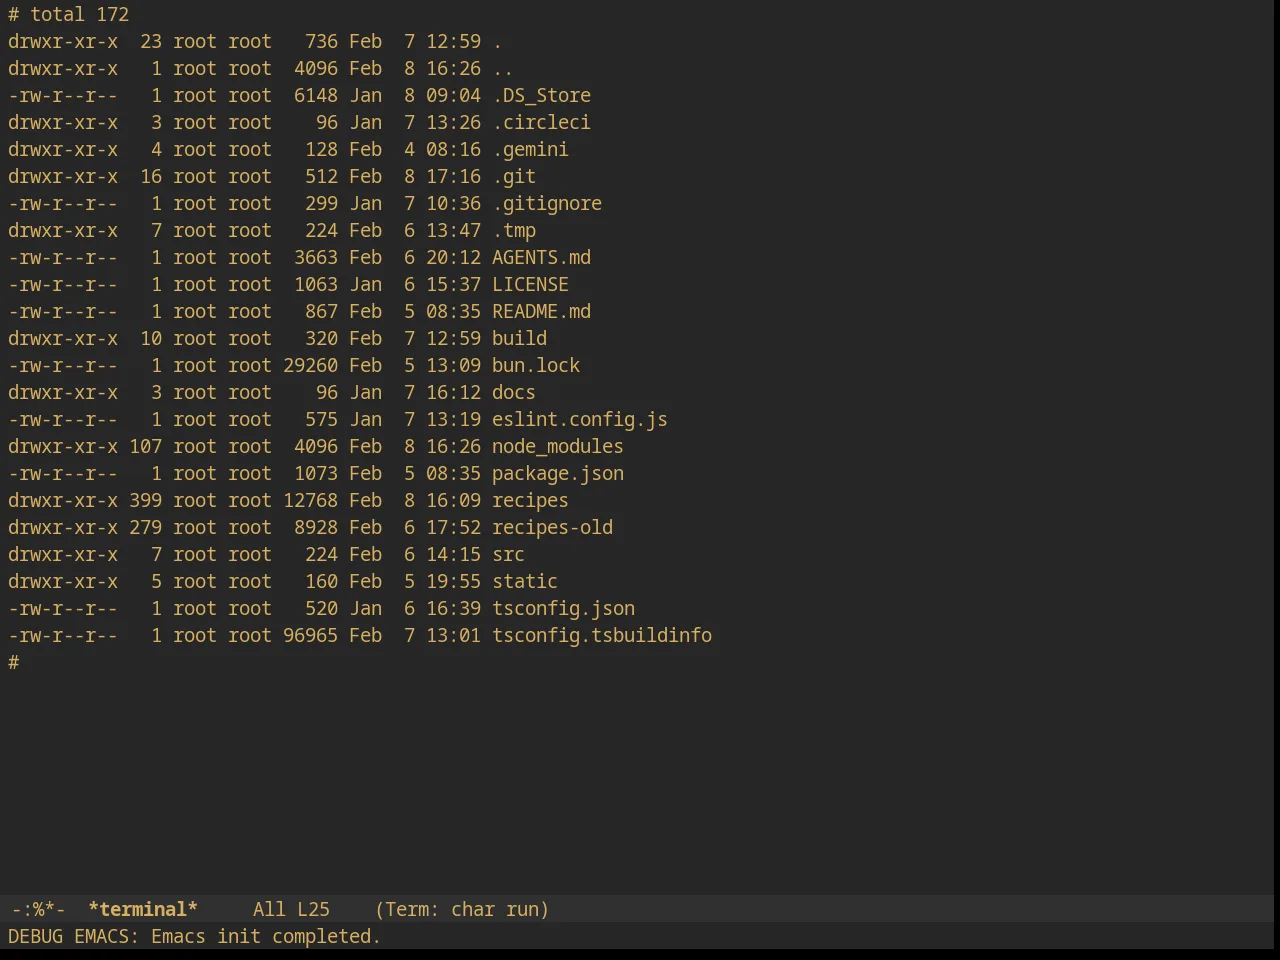Click the package.json file name
The height and width of the screenshot is (960, 1280).
pos(558,473)
